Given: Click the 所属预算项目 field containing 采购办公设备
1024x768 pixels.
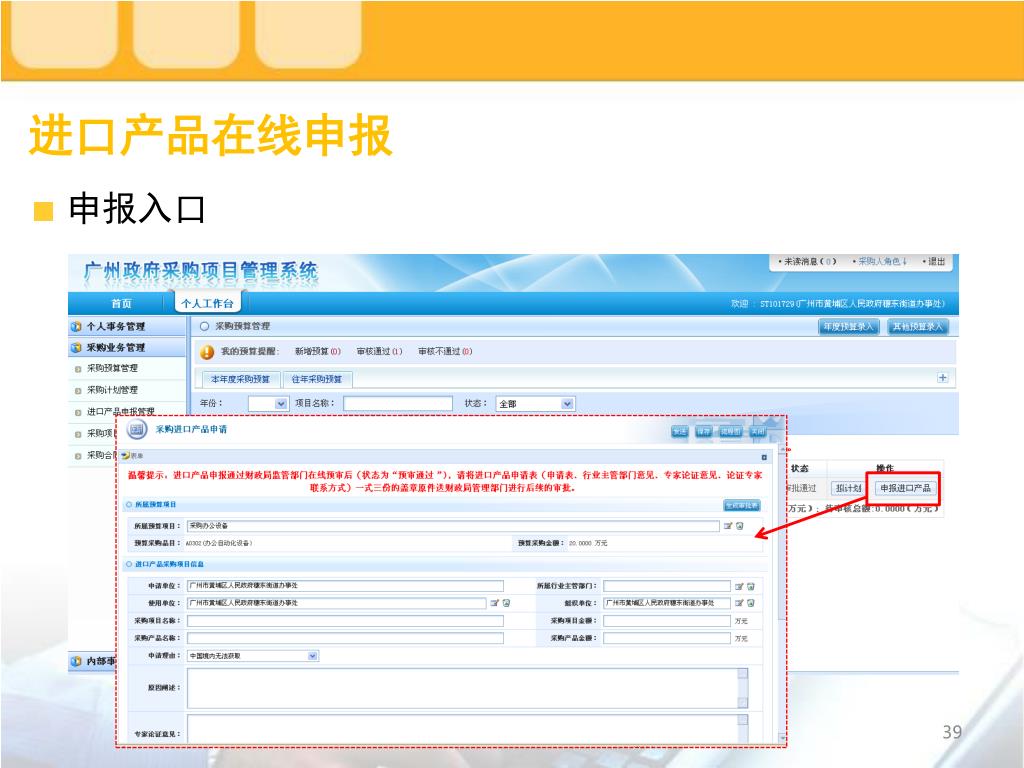Looking at the screenshot, I should 453,526.
